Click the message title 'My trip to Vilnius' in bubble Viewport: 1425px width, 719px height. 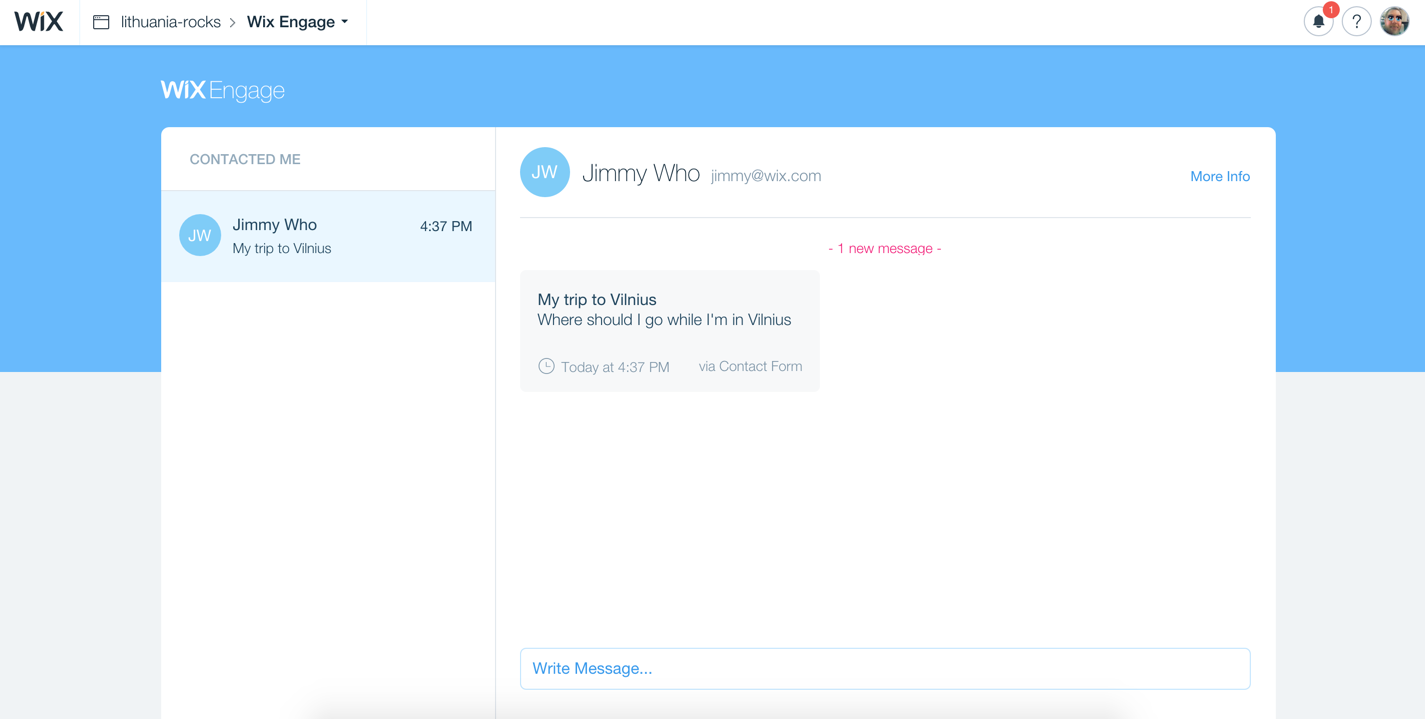[x=597, y=299]
